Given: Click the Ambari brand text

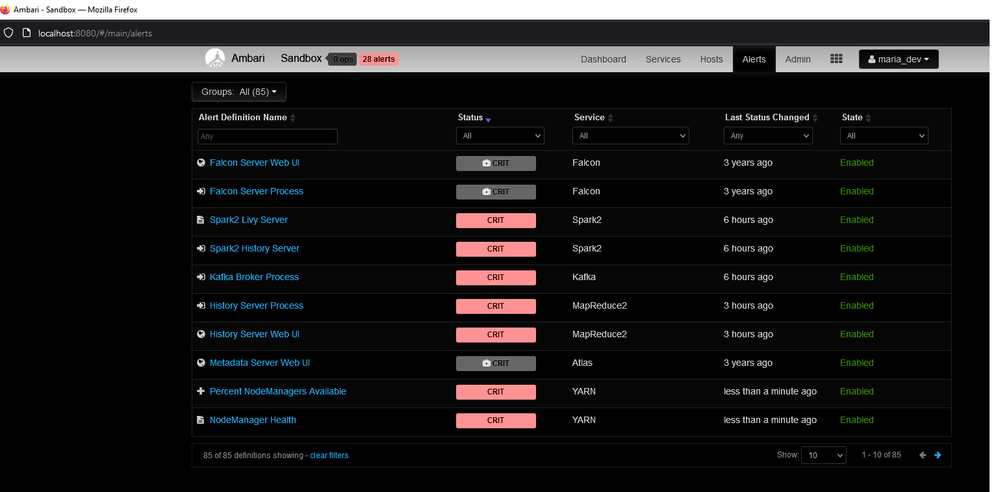Looking at the screenshot, I should 248,59.
